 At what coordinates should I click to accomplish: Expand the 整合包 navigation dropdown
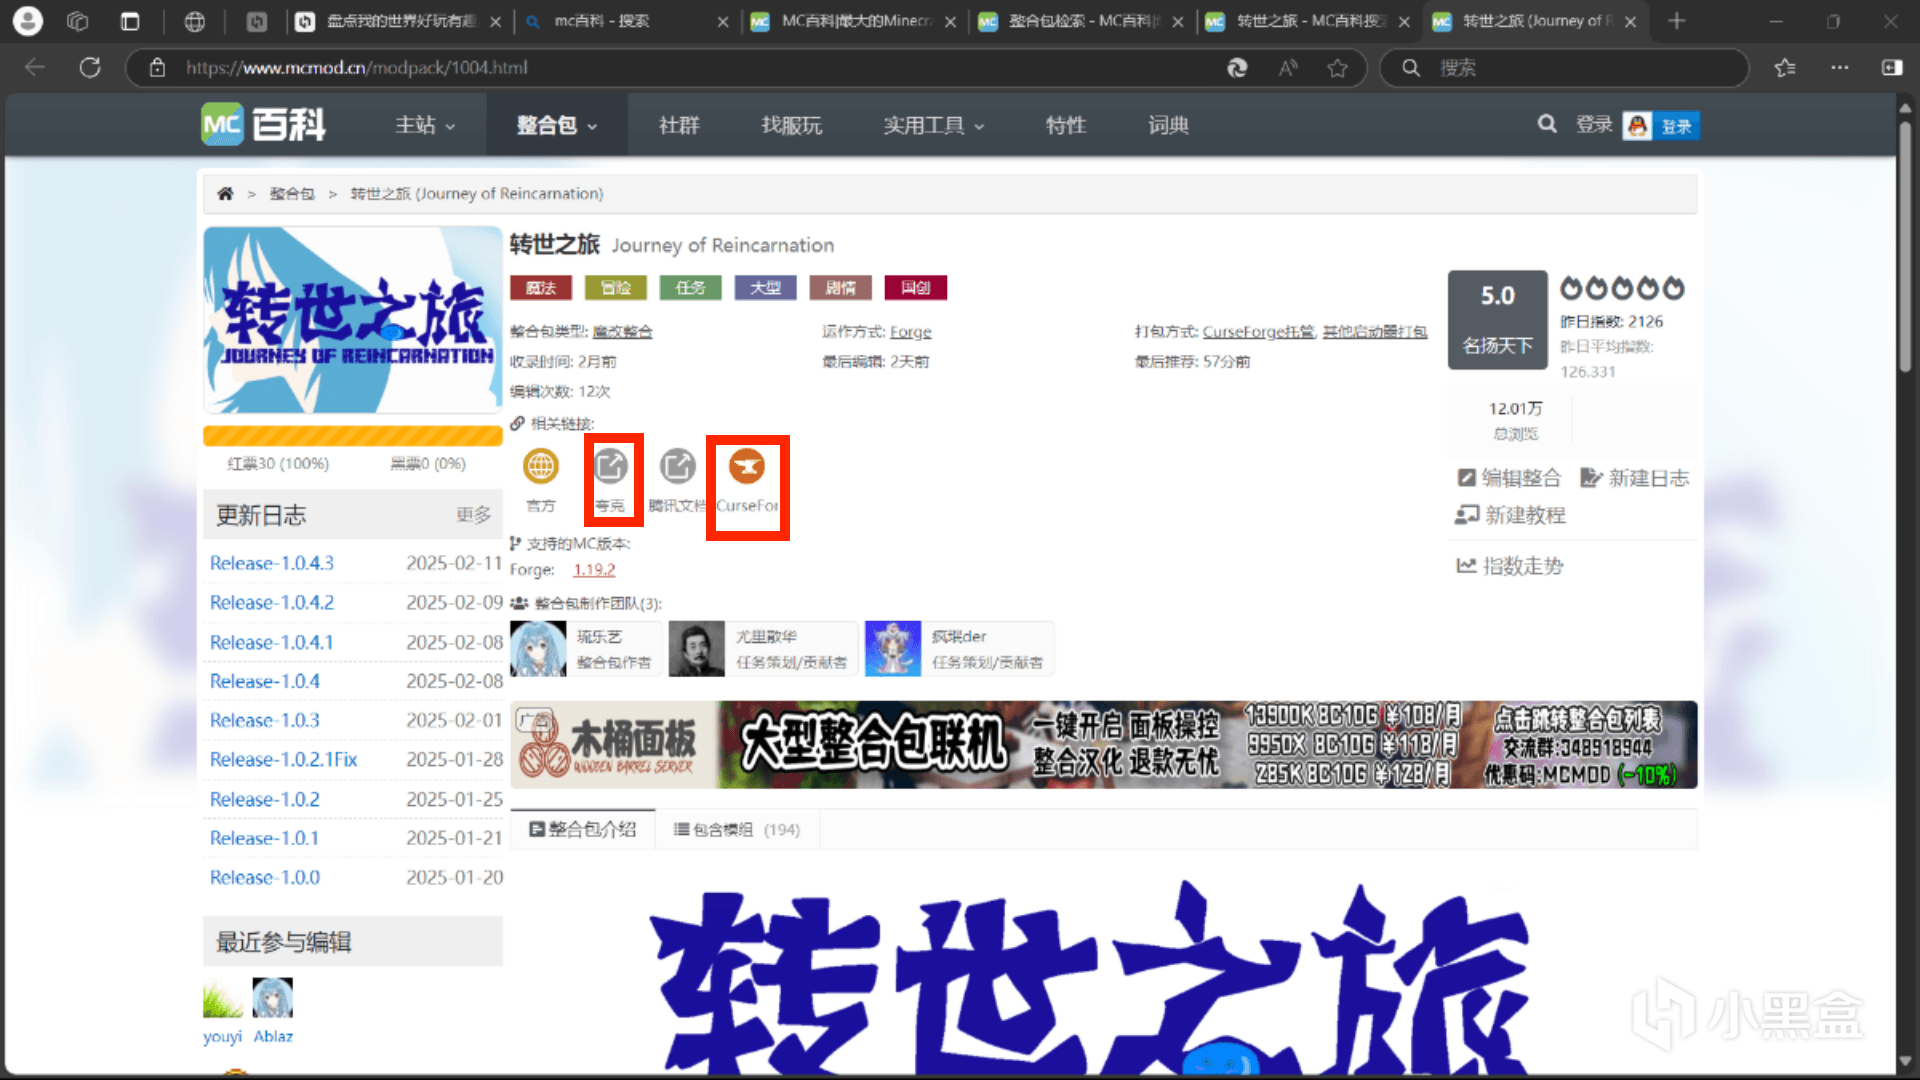[x=556, y=125]
